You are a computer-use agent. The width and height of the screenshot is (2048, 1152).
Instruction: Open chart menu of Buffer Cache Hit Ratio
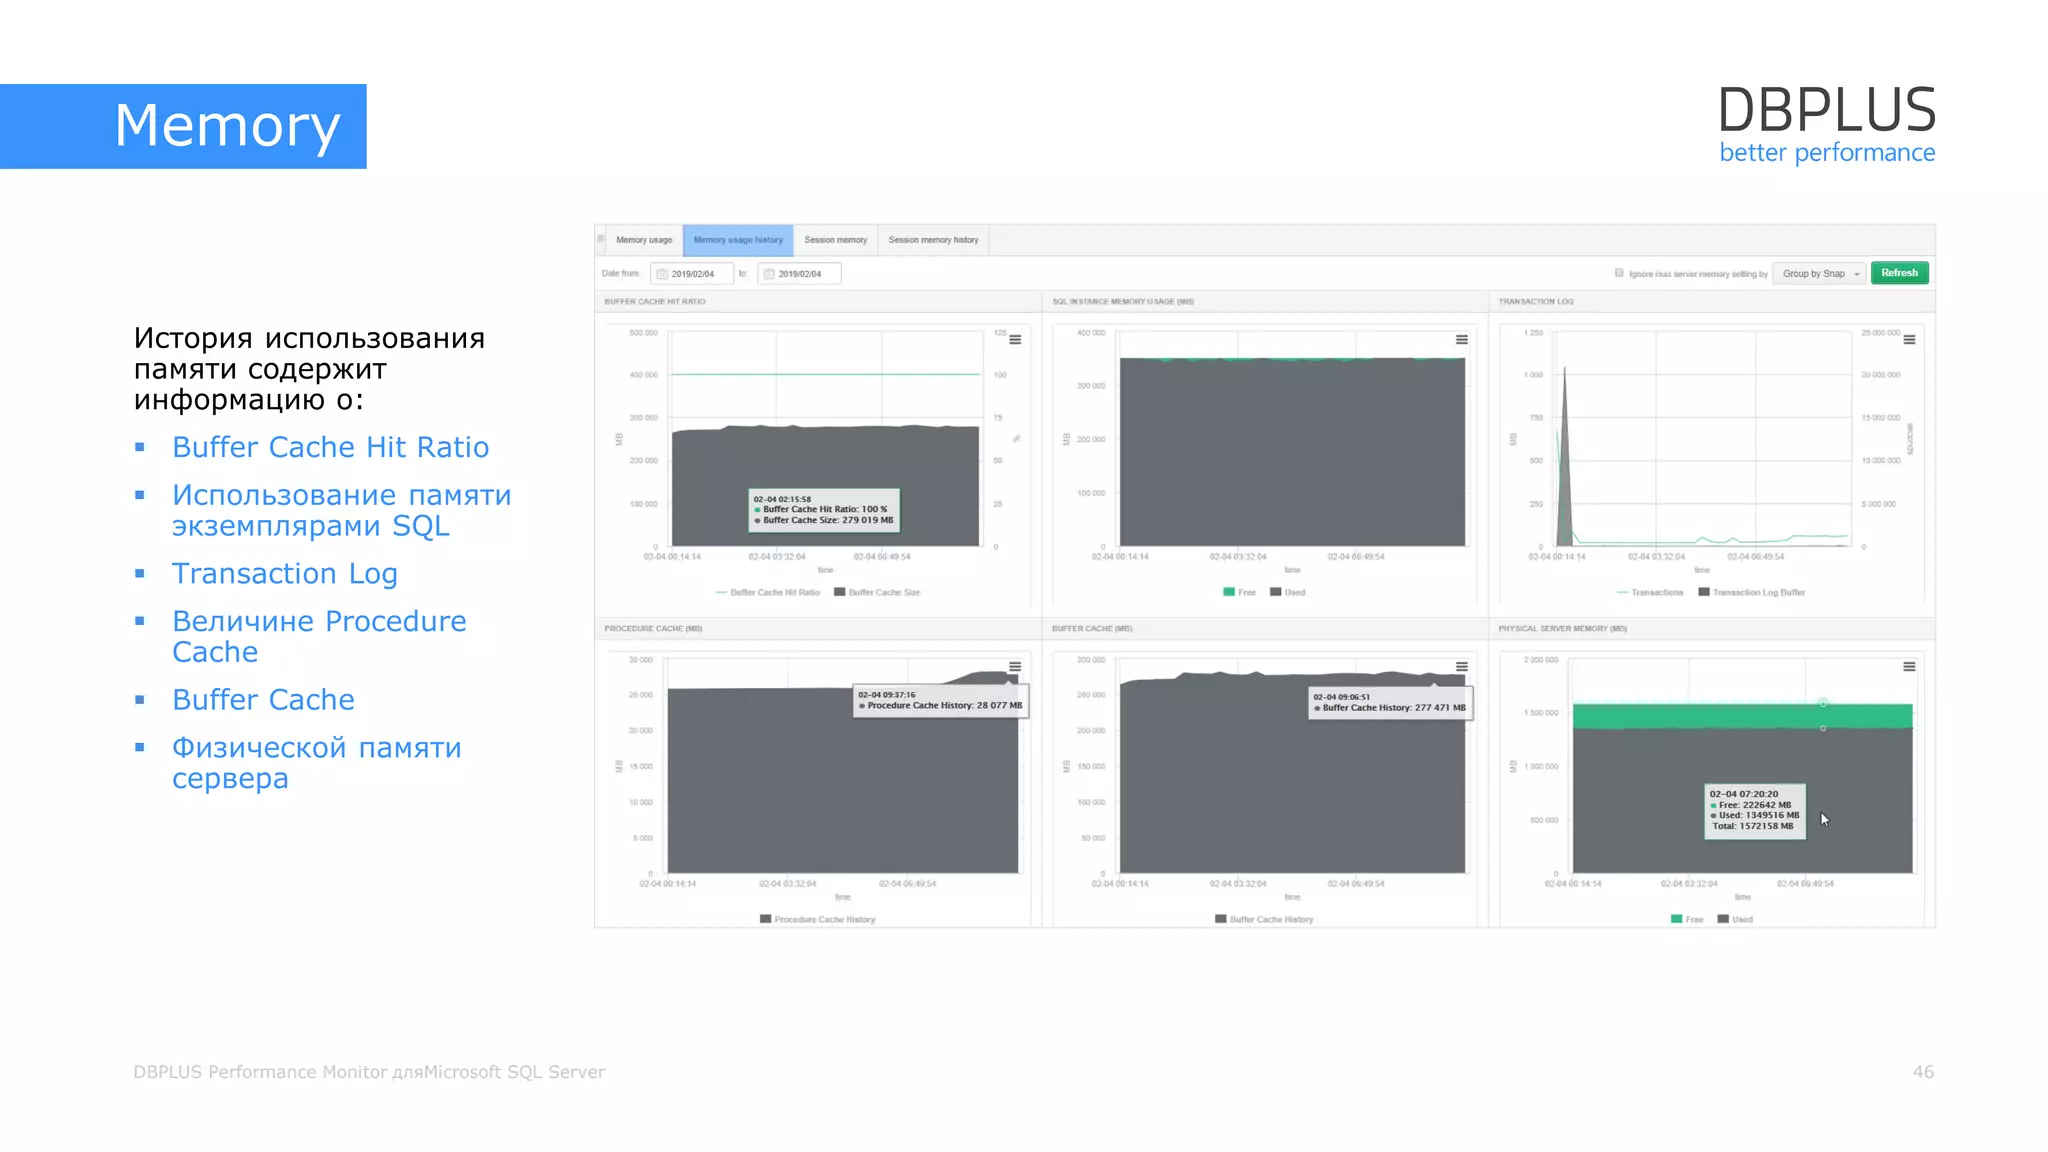[x=1015, y=340]
